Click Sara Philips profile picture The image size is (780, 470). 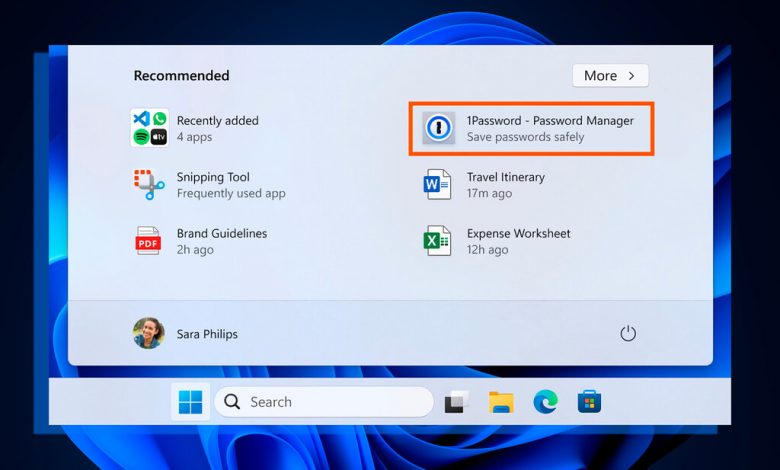point(148,333)
